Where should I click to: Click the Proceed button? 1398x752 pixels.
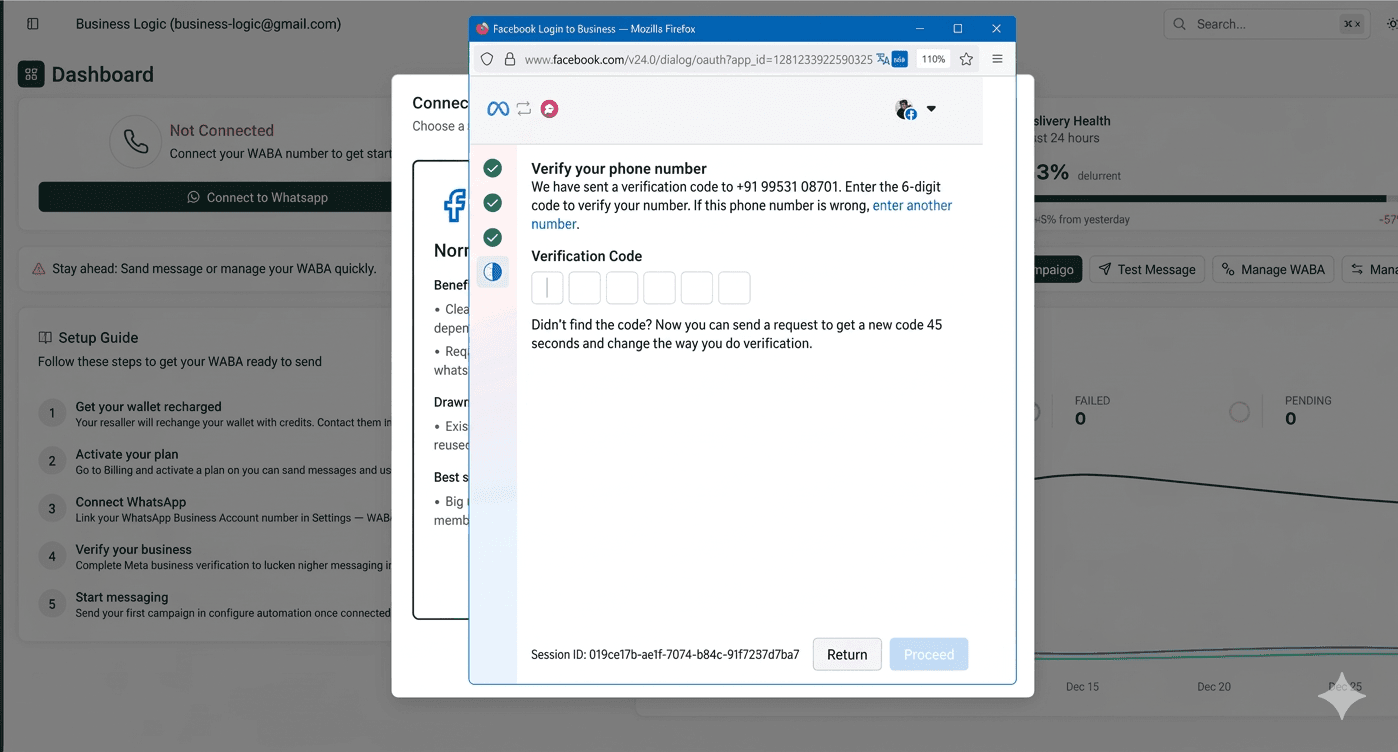(x=929, y=654)
